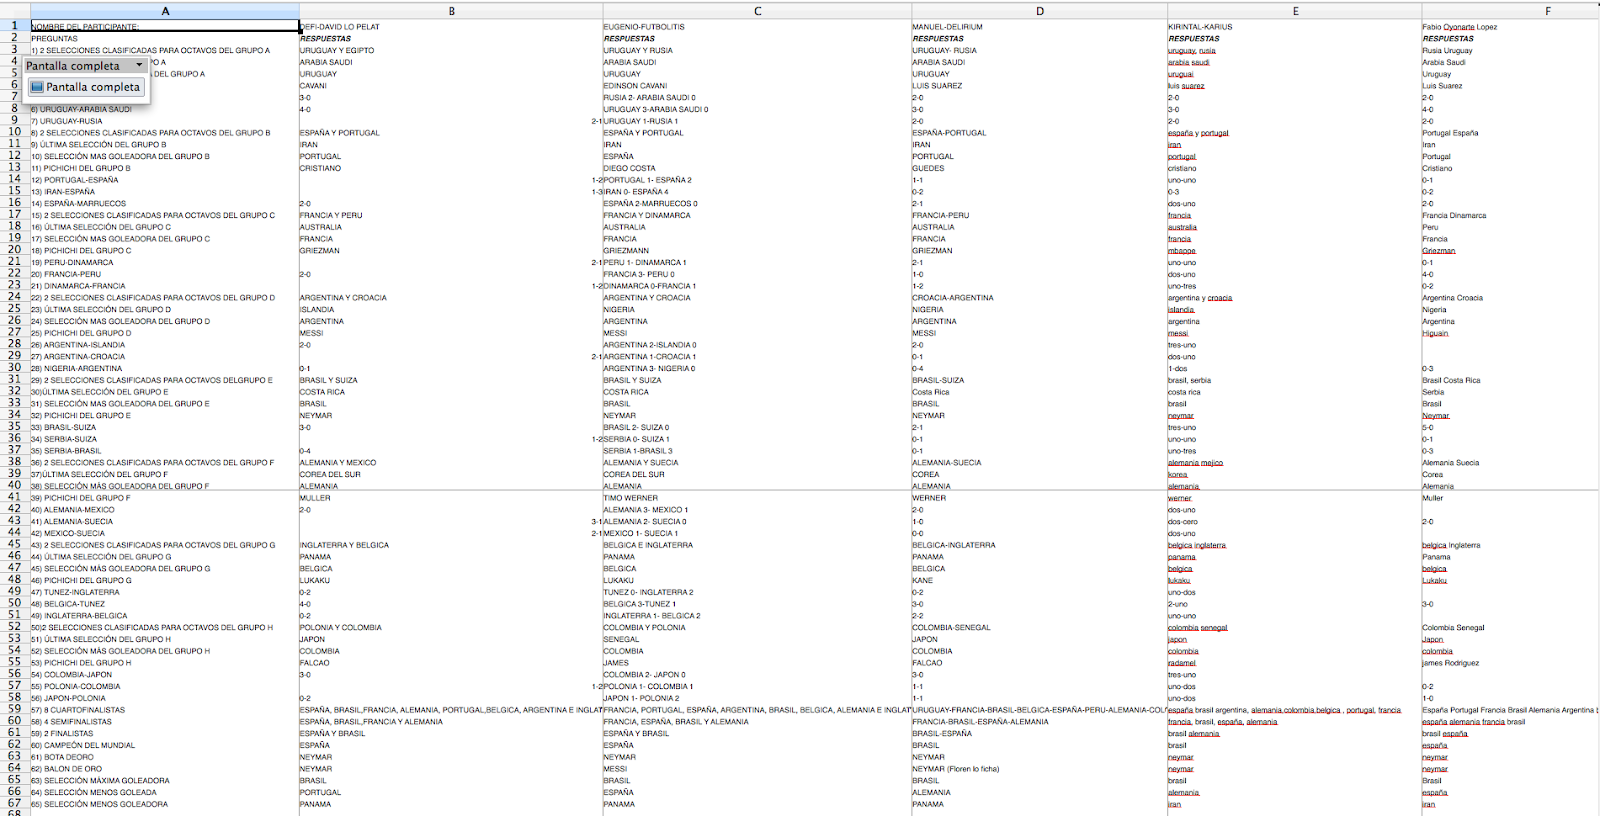Screen dimensions: 1600x816
Task: Click cell '42) MEXICO-SUECIA'
Action: point(68,533)
